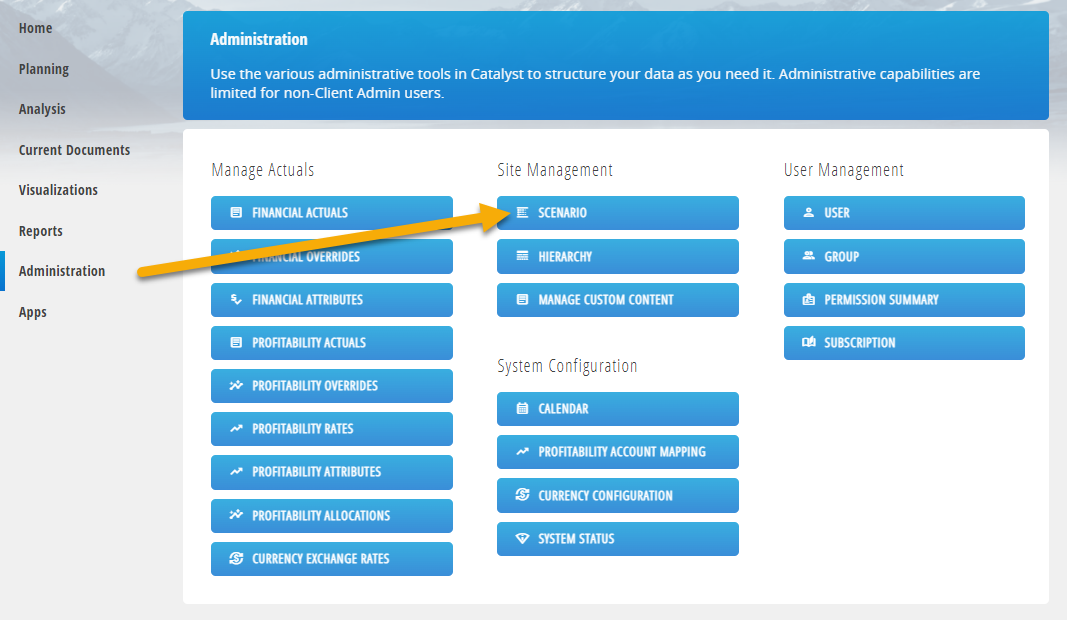The image size is (1067, 620).
Task: Open Profitability Account Mapping
Action: 617,452
